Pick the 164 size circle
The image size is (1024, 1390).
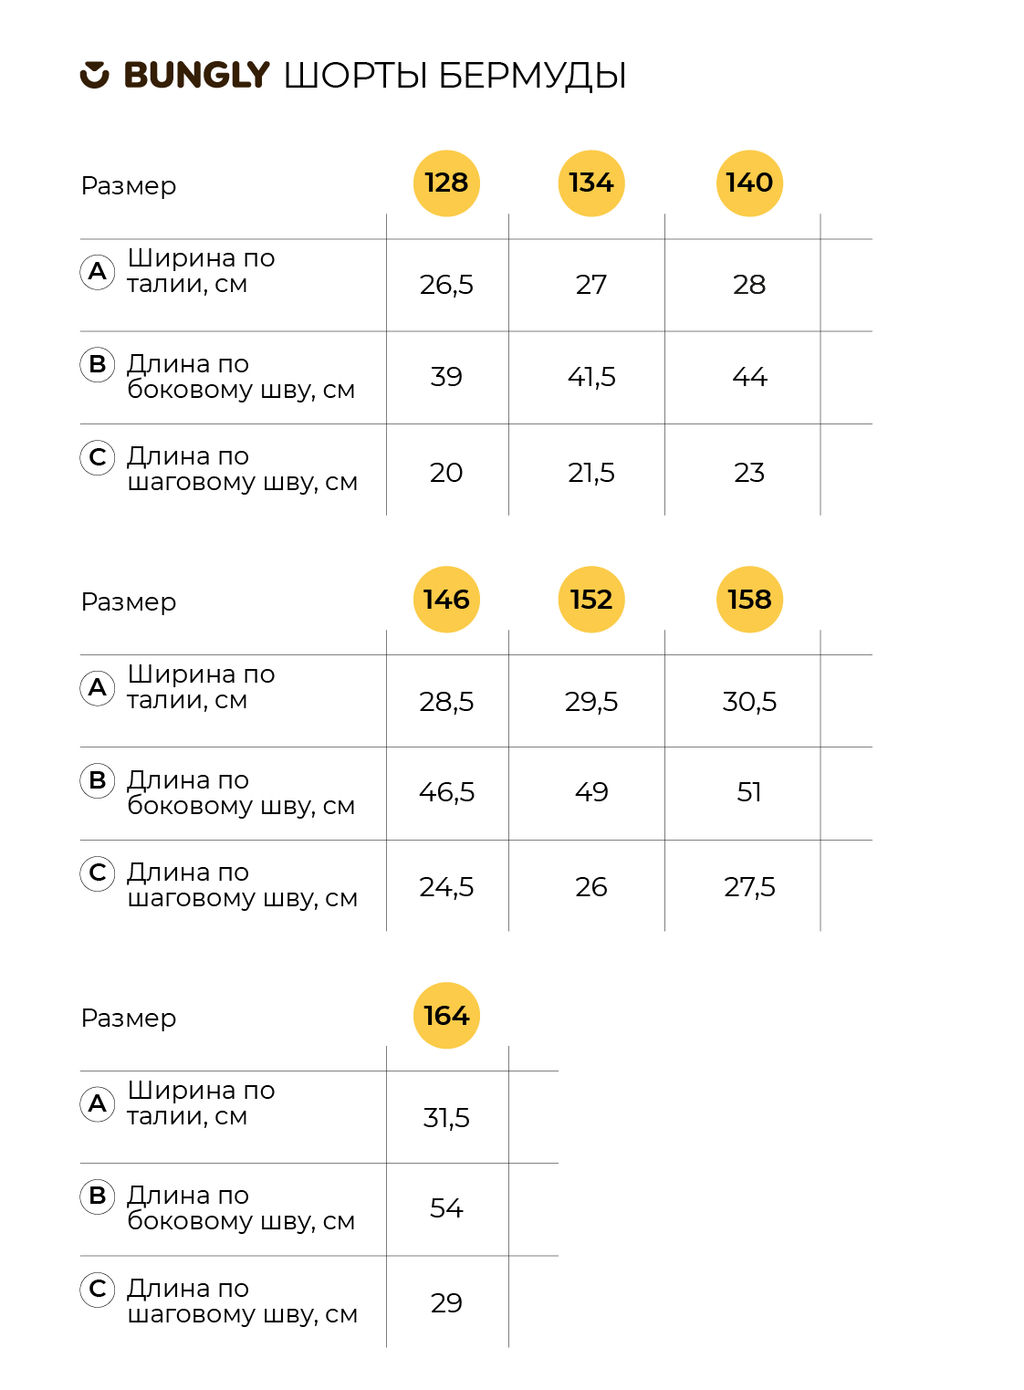click(x=446, y=1016)
